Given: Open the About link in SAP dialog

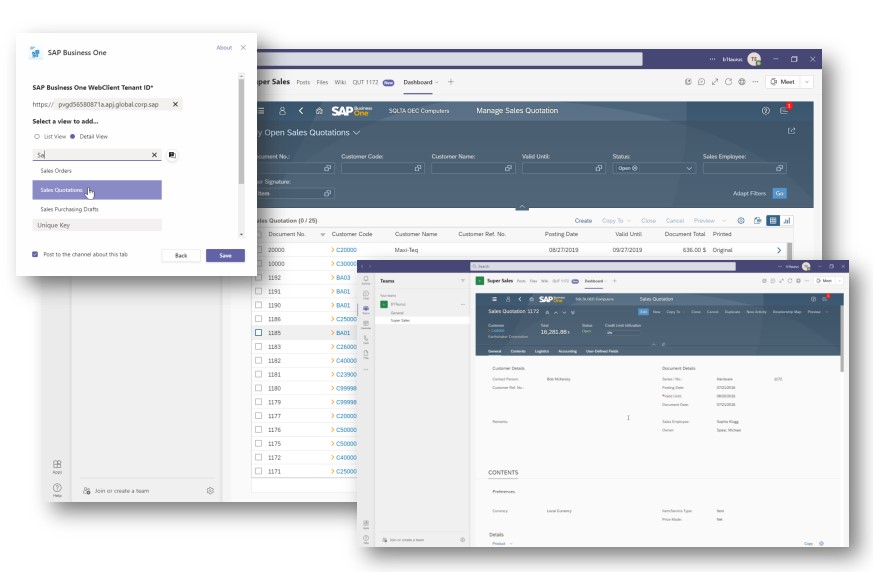Looking at the screenshot, I should click(x=224, y=48).
